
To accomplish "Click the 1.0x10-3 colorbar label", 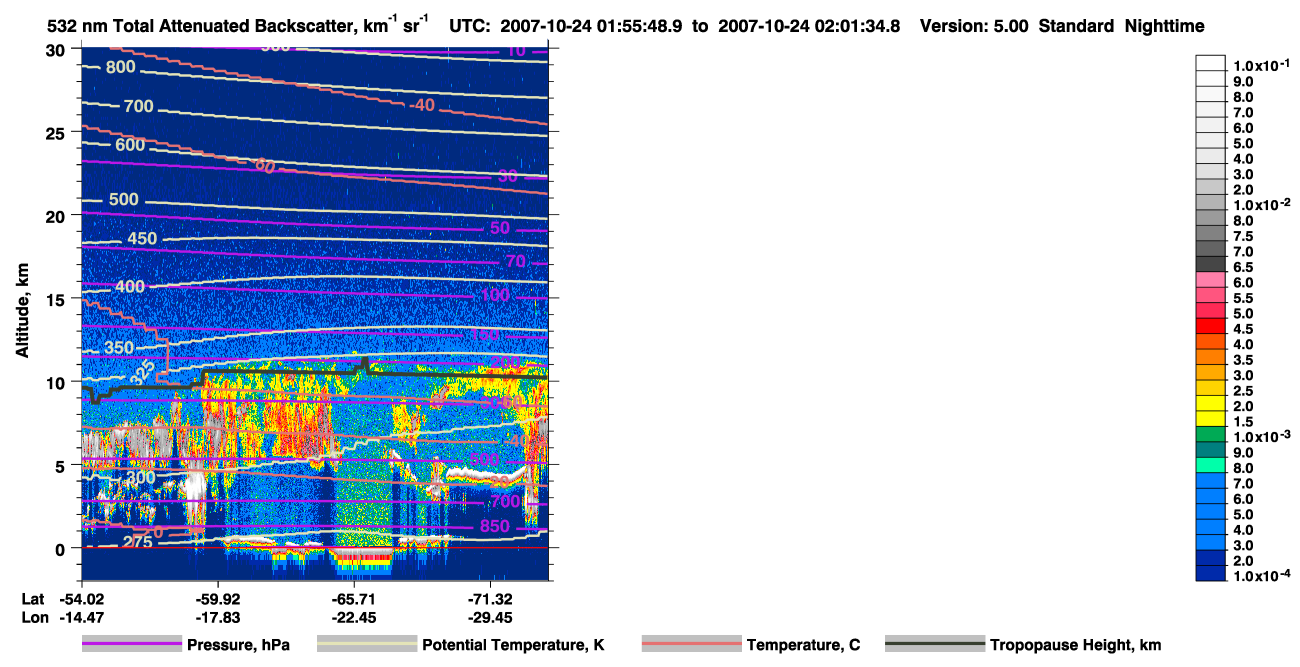I will pyautogui.click(x=1261, y=436).
